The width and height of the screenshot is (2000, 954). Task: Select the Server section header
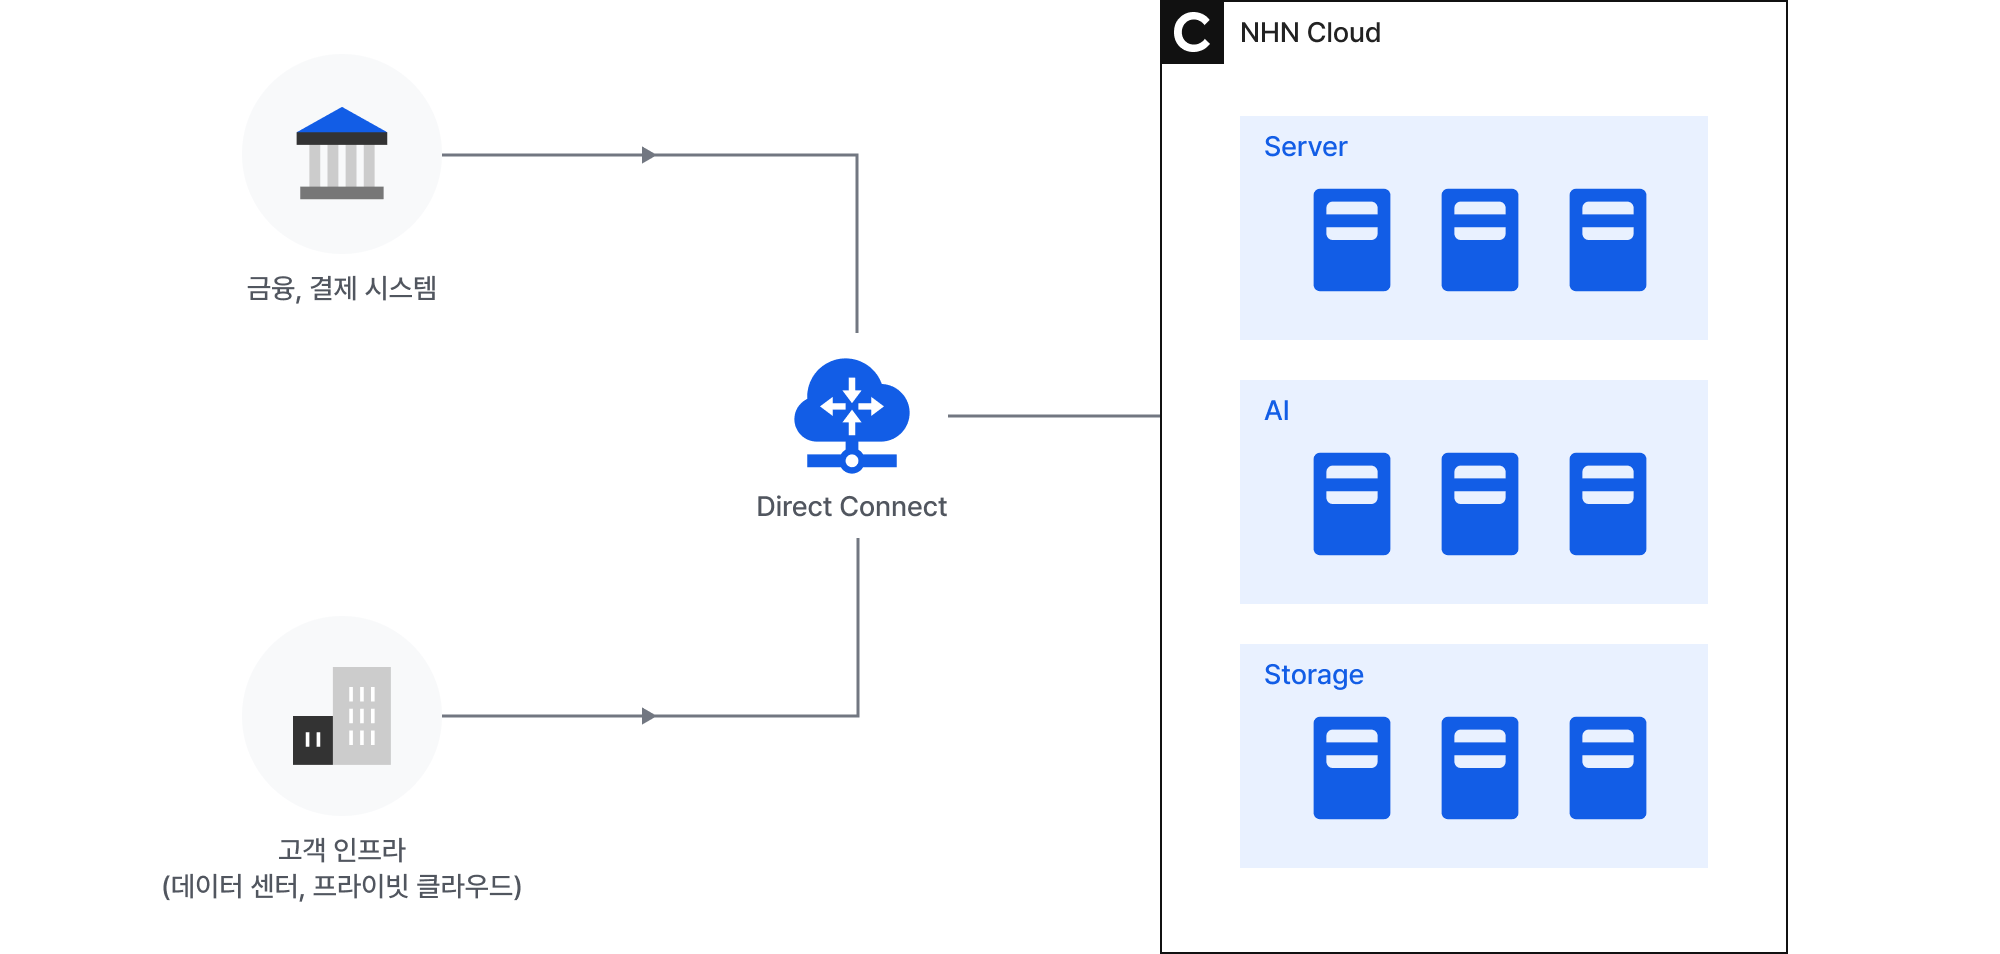pos(1305,146)
